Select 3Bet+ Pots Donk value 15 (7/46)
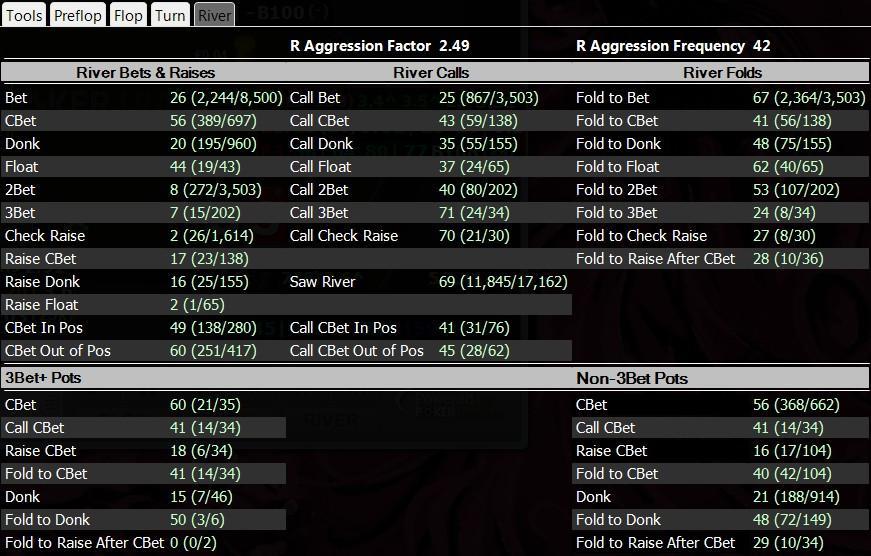The image size is (871, 556). [x=201, y=497]
